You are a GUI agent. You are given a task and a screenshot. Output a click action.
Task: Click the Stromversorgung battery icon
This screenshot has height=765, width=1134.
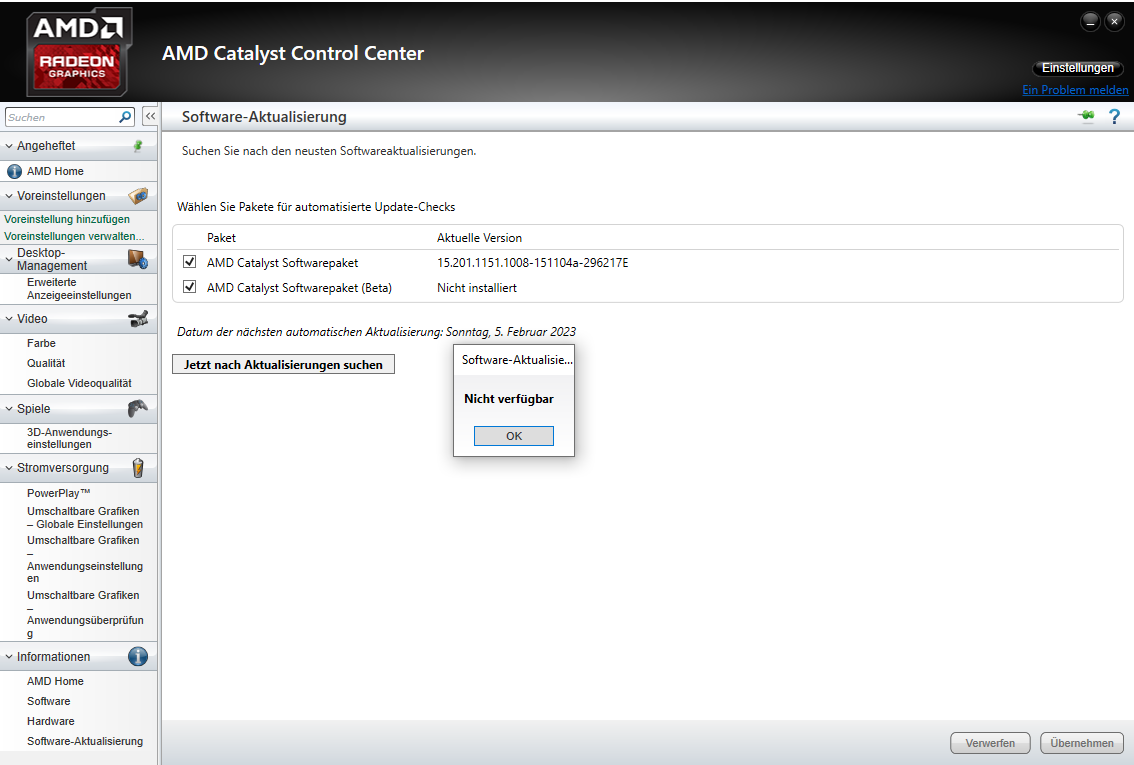[x=138, y=468]
